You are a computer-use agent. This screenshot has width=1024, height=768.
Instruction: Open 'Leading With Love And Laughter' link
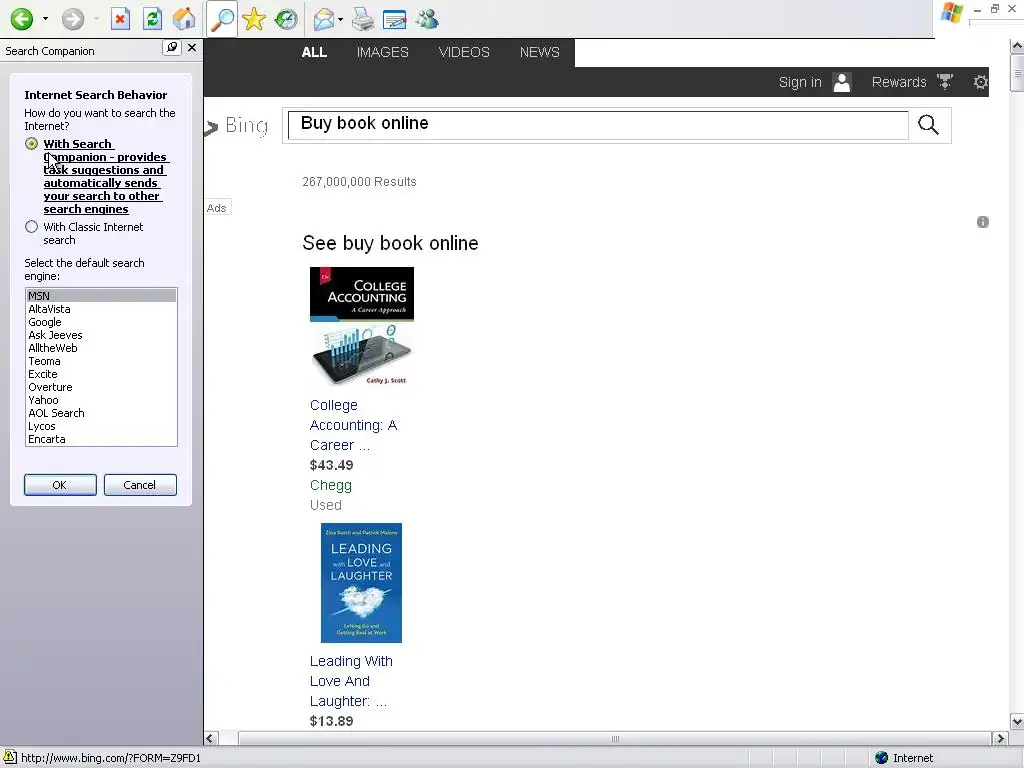tap(351, 681)
